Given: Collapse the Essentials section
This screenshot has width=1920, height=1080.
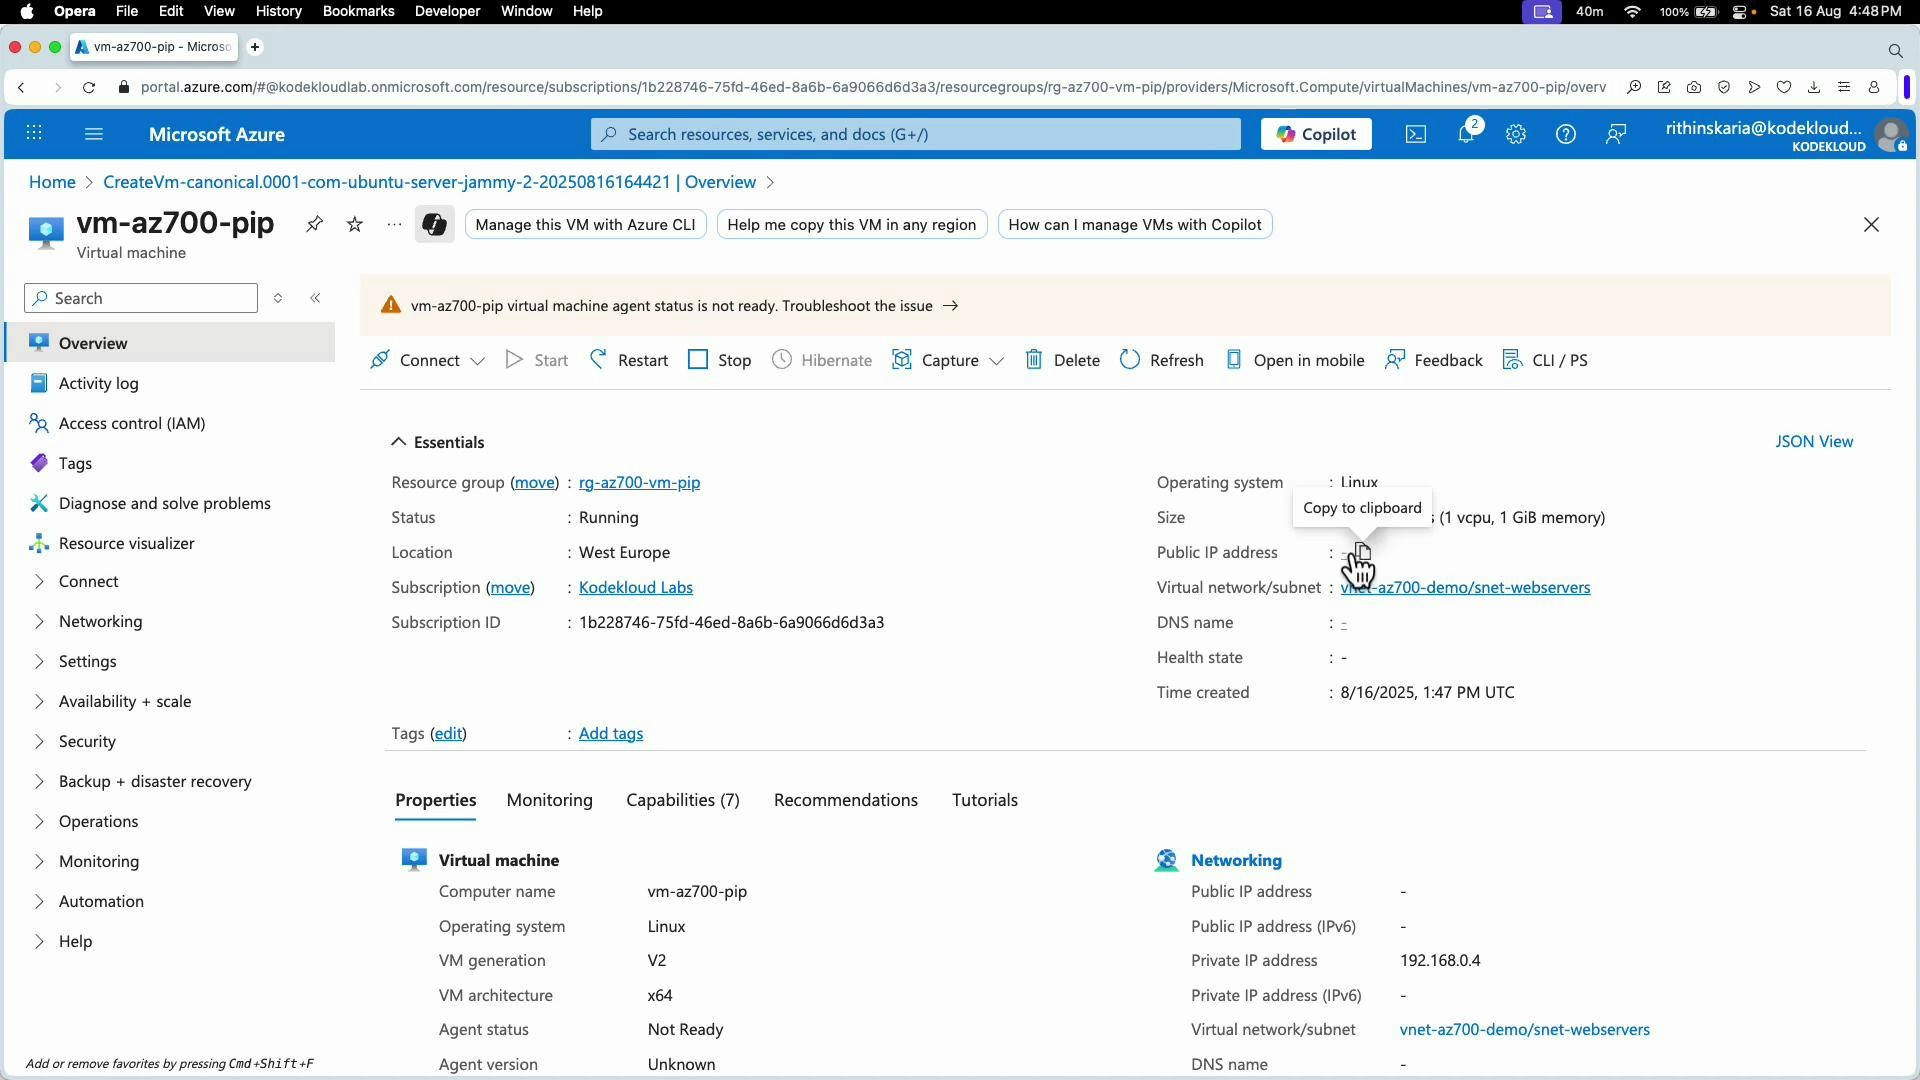Looking at the screenshot, I should [x=398, y=441].
